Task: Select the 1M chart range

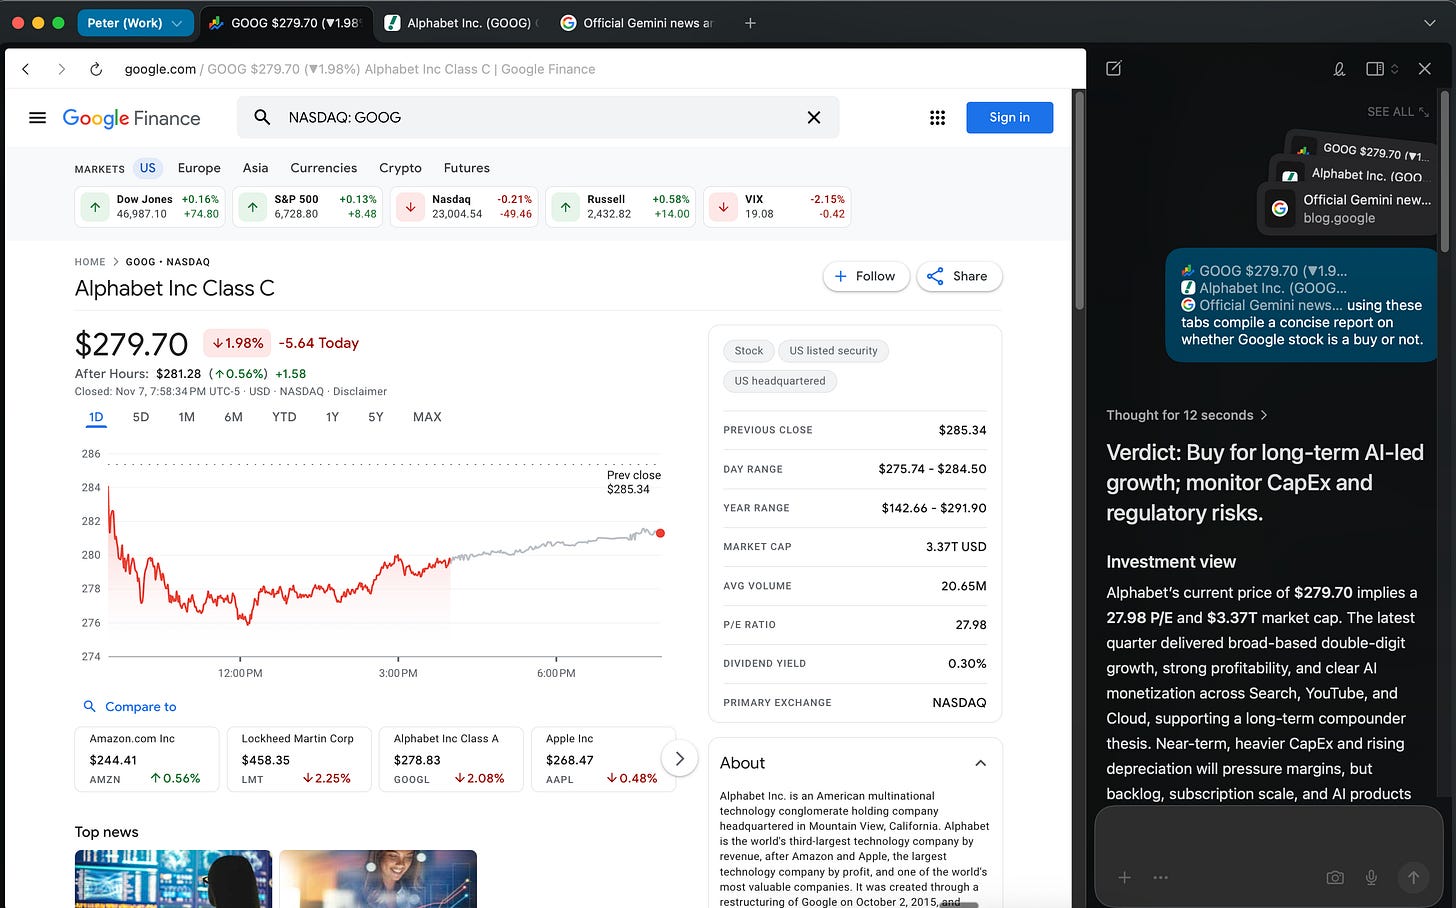Action: tap(187, 417)
